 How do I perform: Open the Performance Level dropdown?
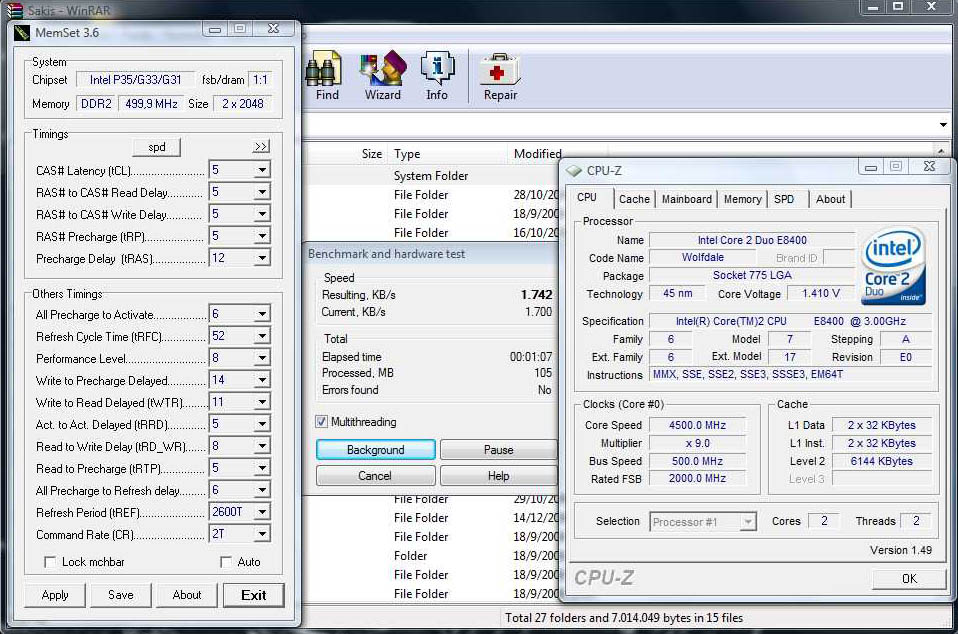[x=262, y=358]
